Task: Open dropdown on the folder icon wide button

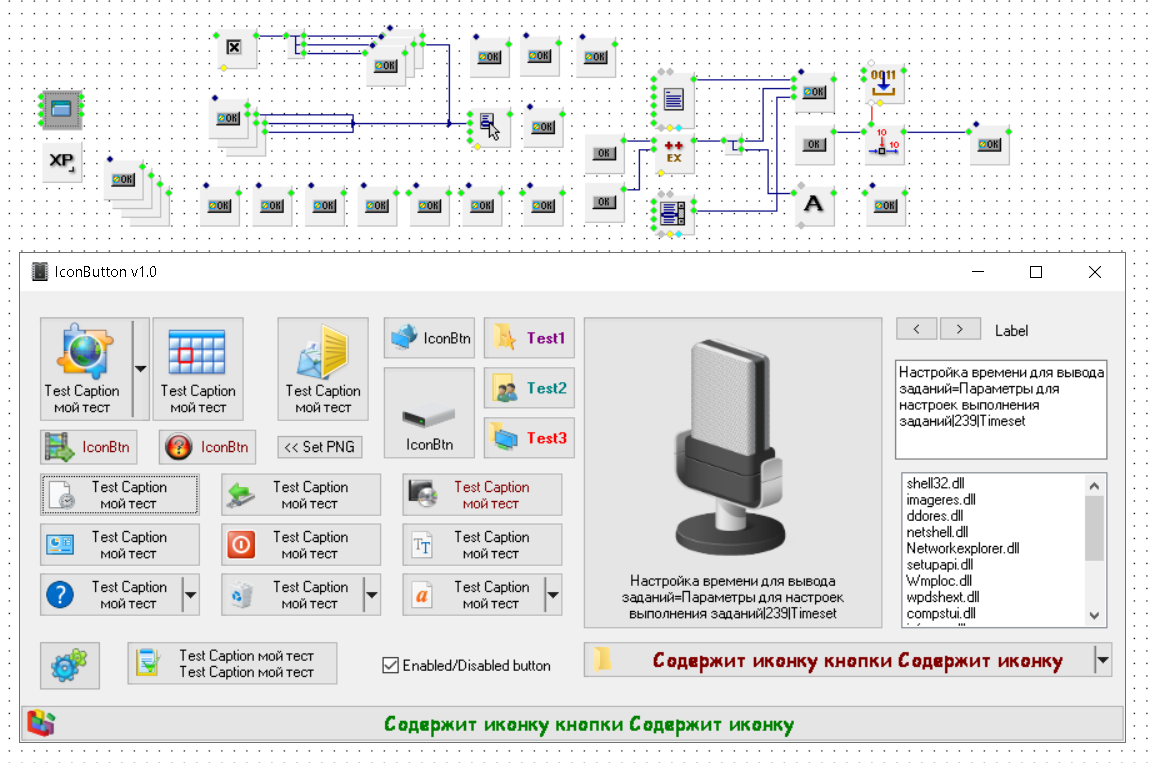Action: [x=1102, y=660]
